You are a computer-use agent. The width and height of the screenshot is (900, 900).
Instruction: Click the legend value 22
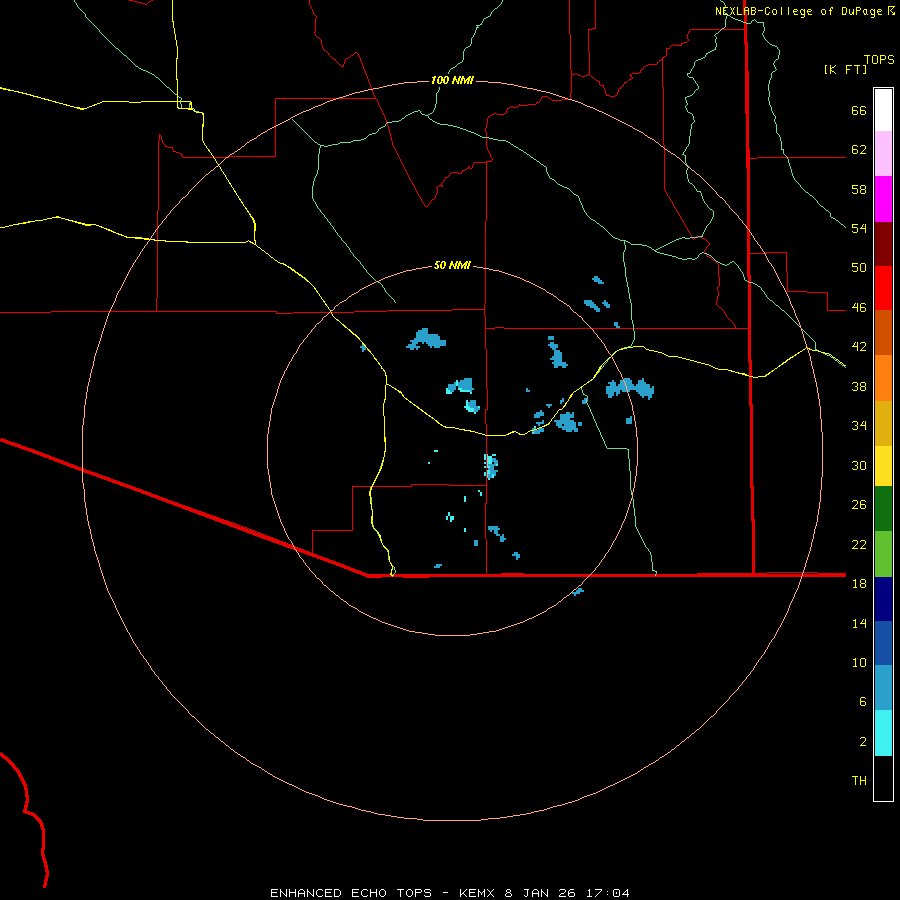click(x=859, y=544)
